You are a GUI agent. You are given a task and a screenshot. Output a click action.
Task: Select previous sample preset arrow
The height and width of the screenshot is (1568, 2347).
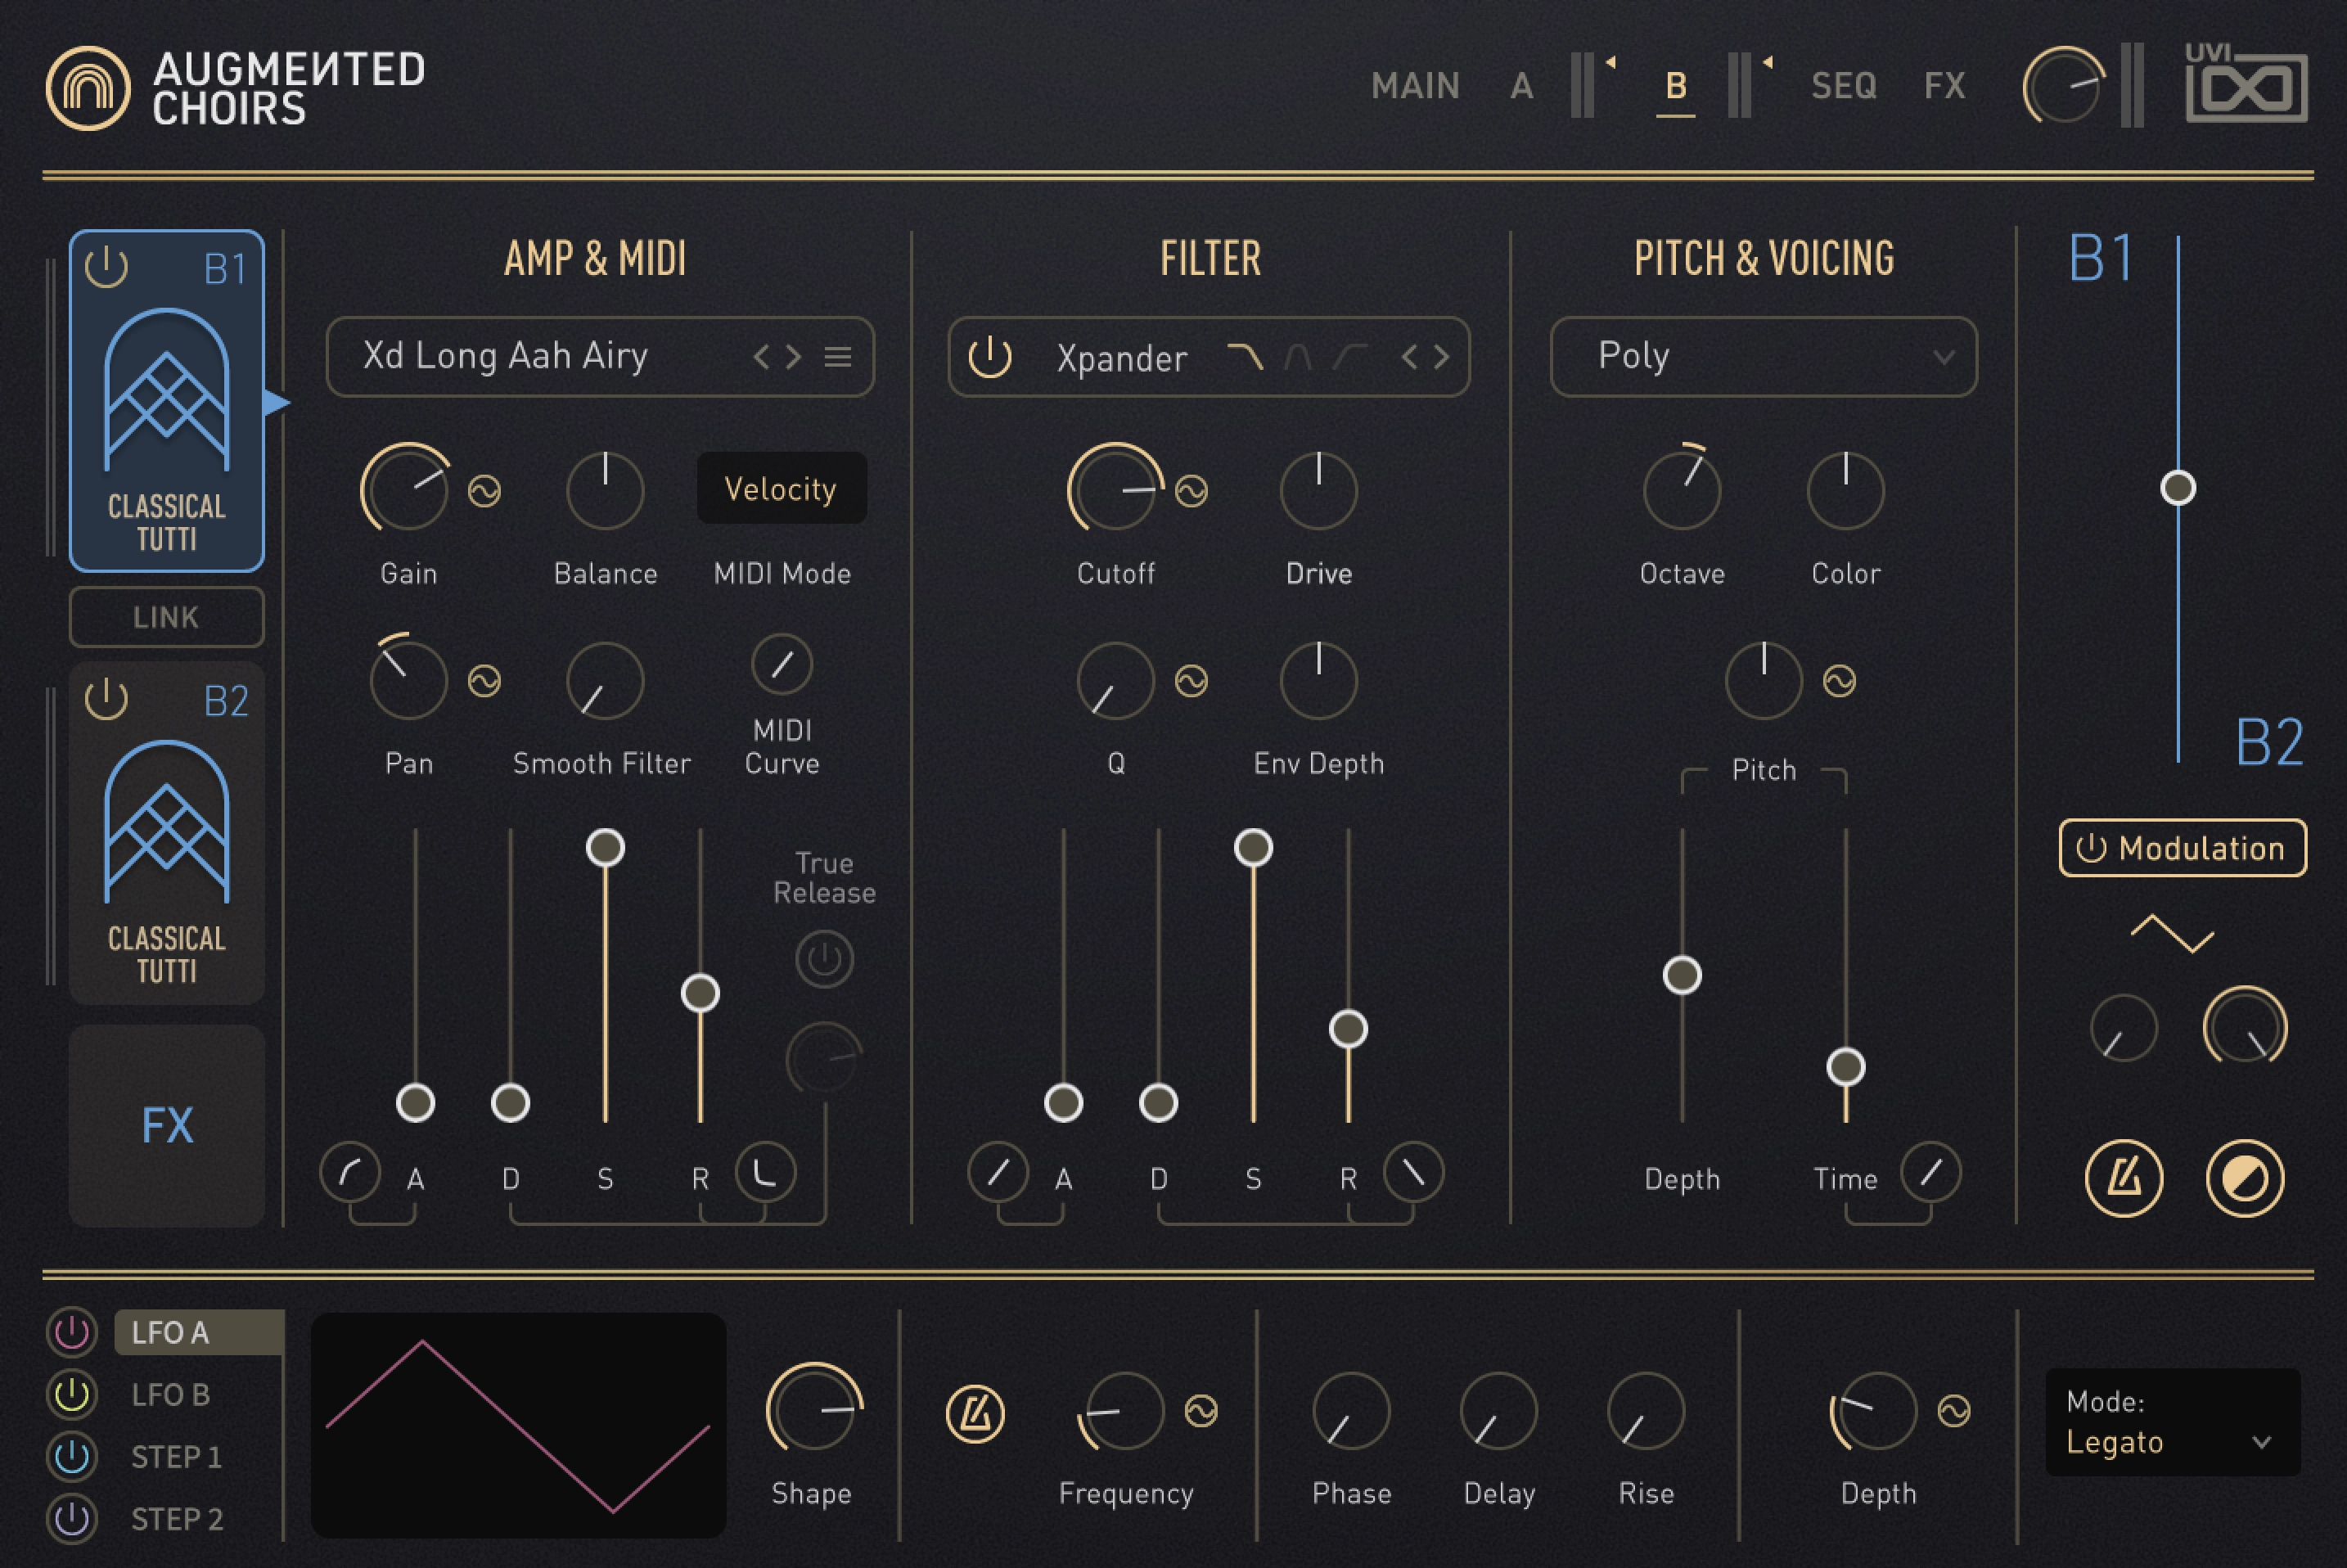point(762,357)
